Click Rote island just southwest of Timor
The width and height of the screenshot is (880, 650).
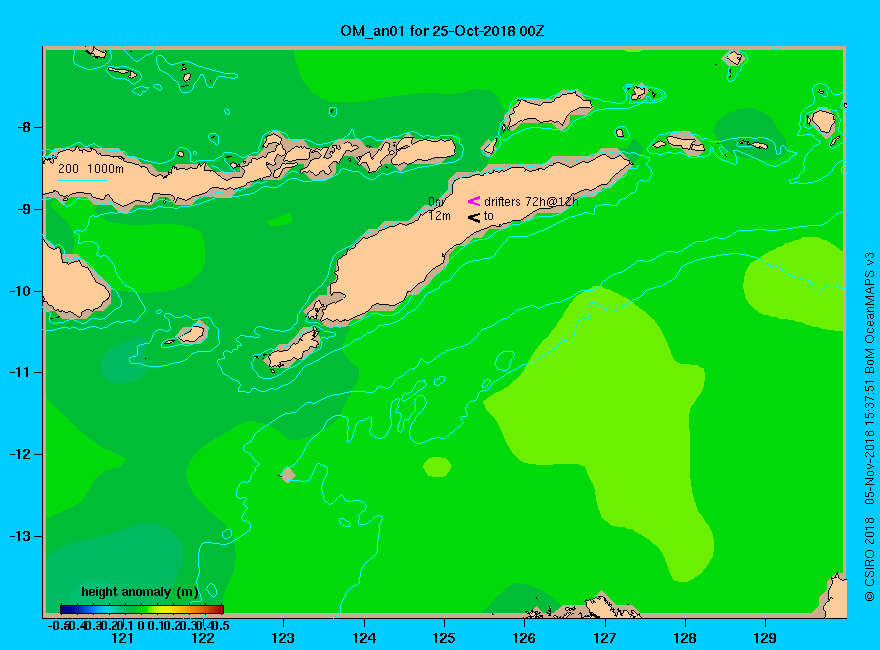click(293, 348)
